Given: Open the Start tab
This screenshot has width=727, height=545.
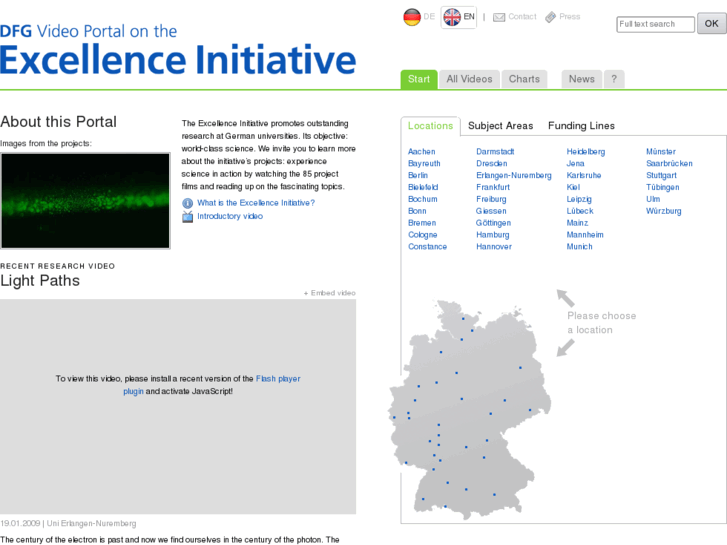Looking at the screenshot, I should click(419, 79).
